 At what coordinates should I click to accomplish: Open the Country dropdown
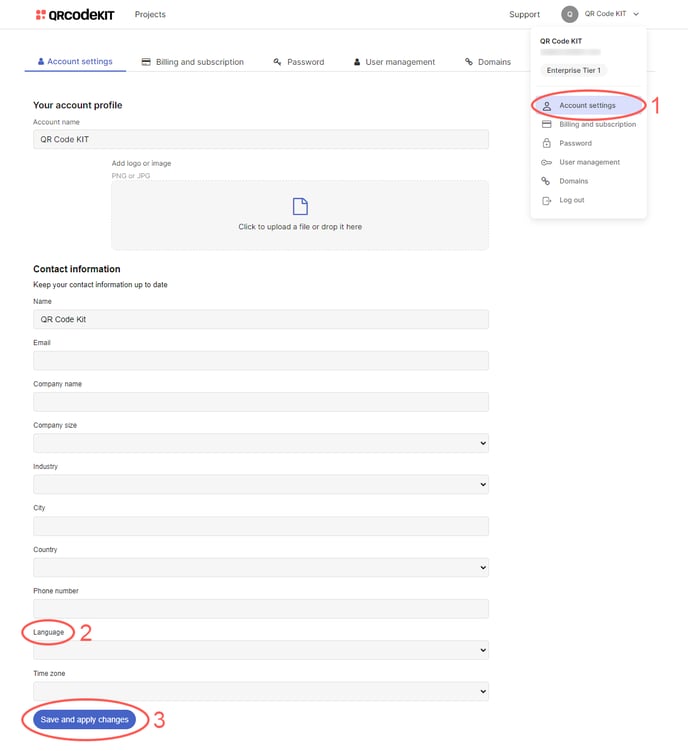tap(261, 568)
